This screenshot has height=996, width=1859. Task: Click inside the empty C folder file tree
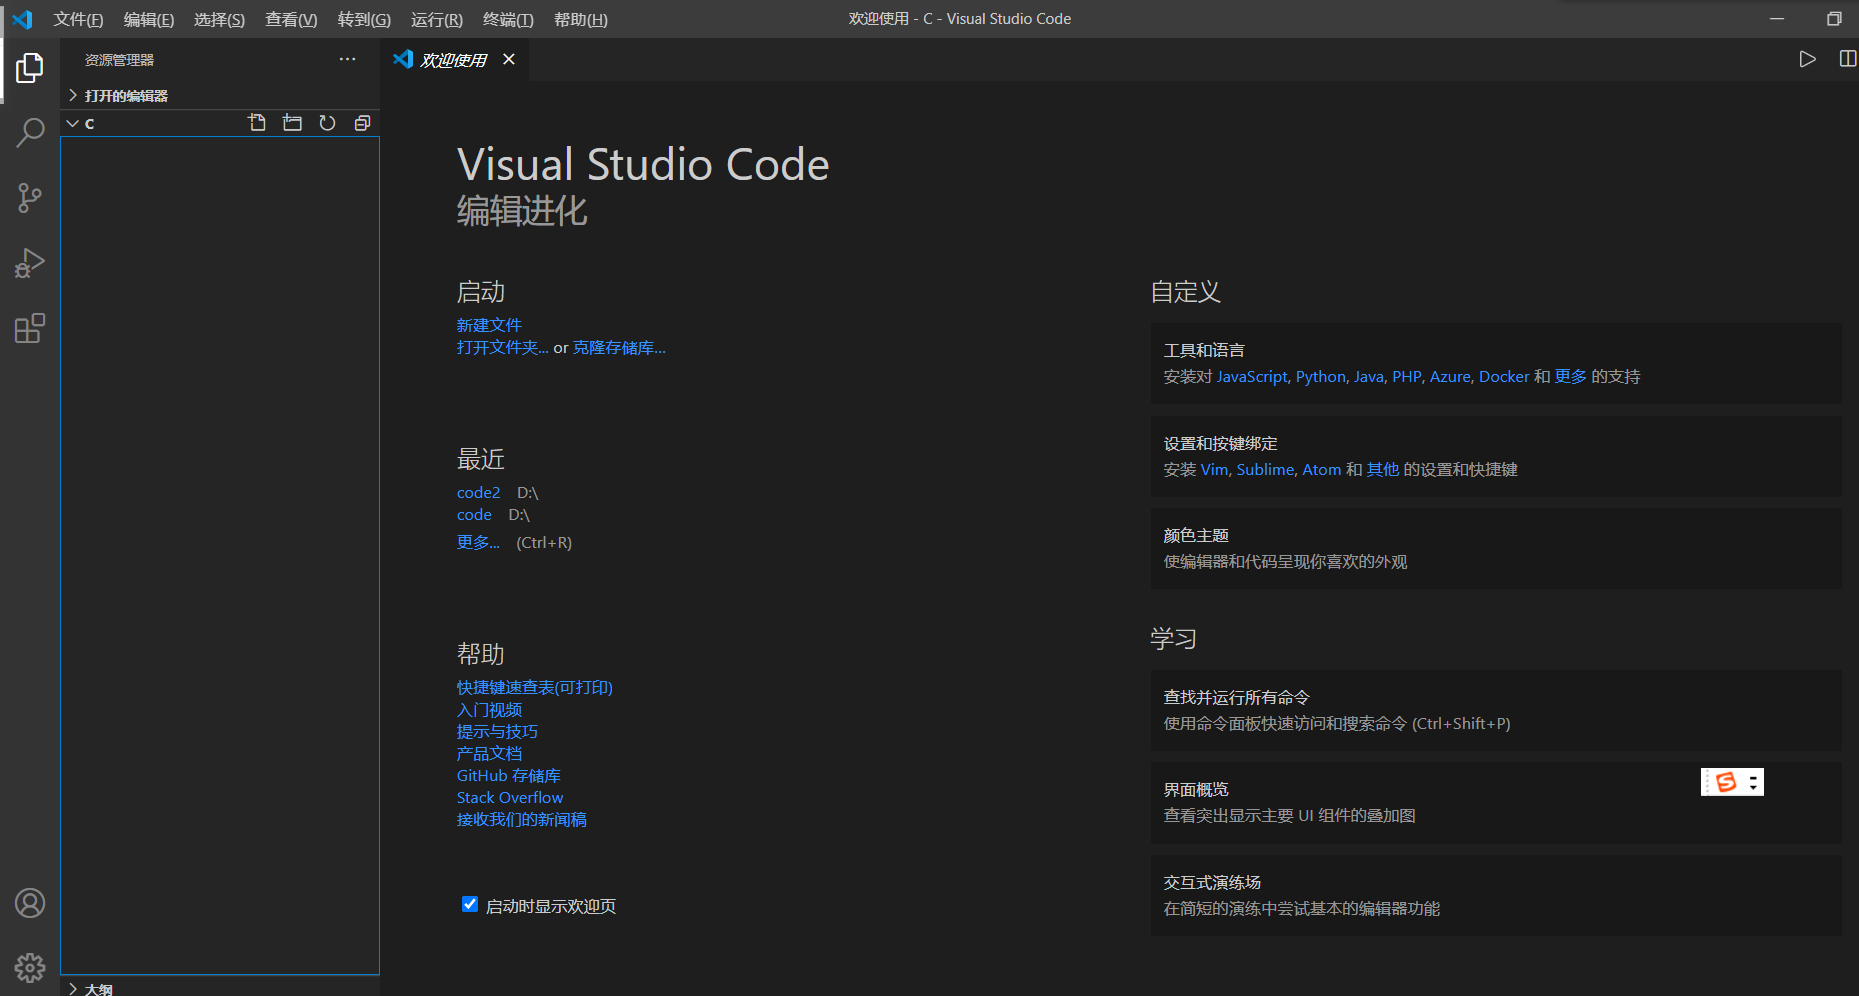click(220, 555)
